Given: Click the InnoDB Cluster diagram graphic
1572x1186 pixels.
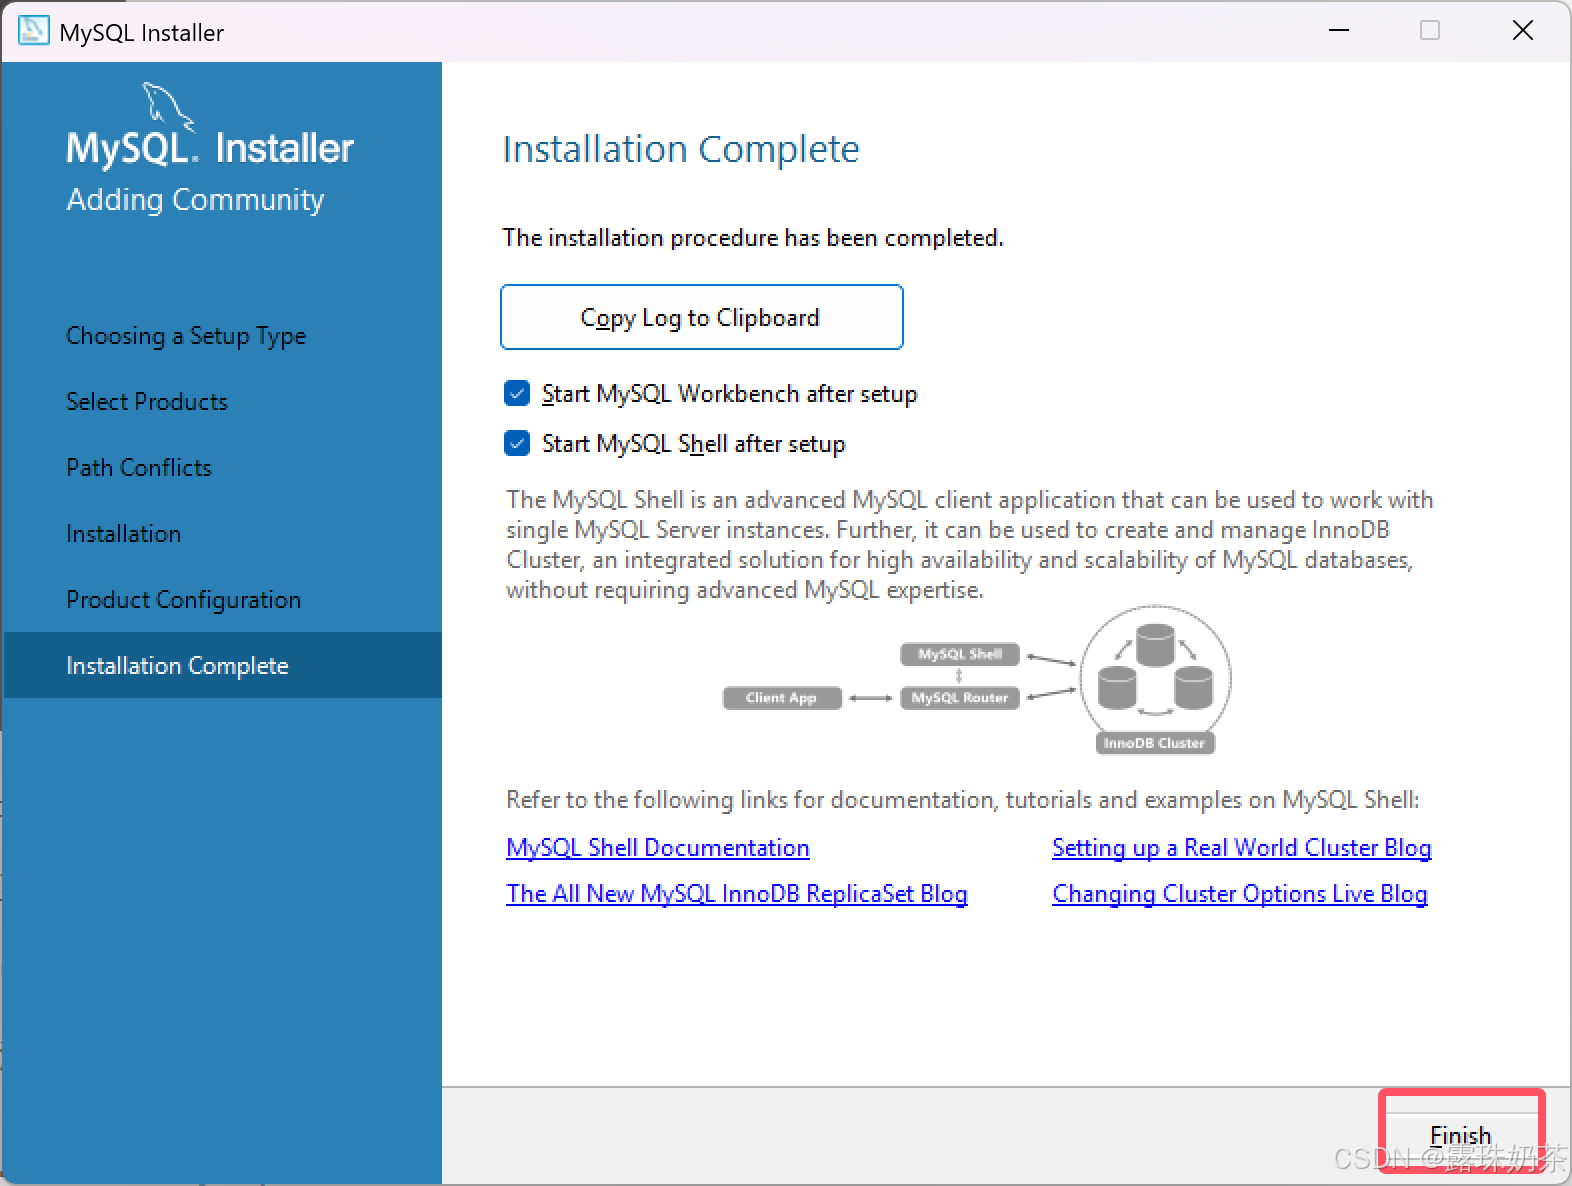Looking at the screenshot, I should point(1155,680).
